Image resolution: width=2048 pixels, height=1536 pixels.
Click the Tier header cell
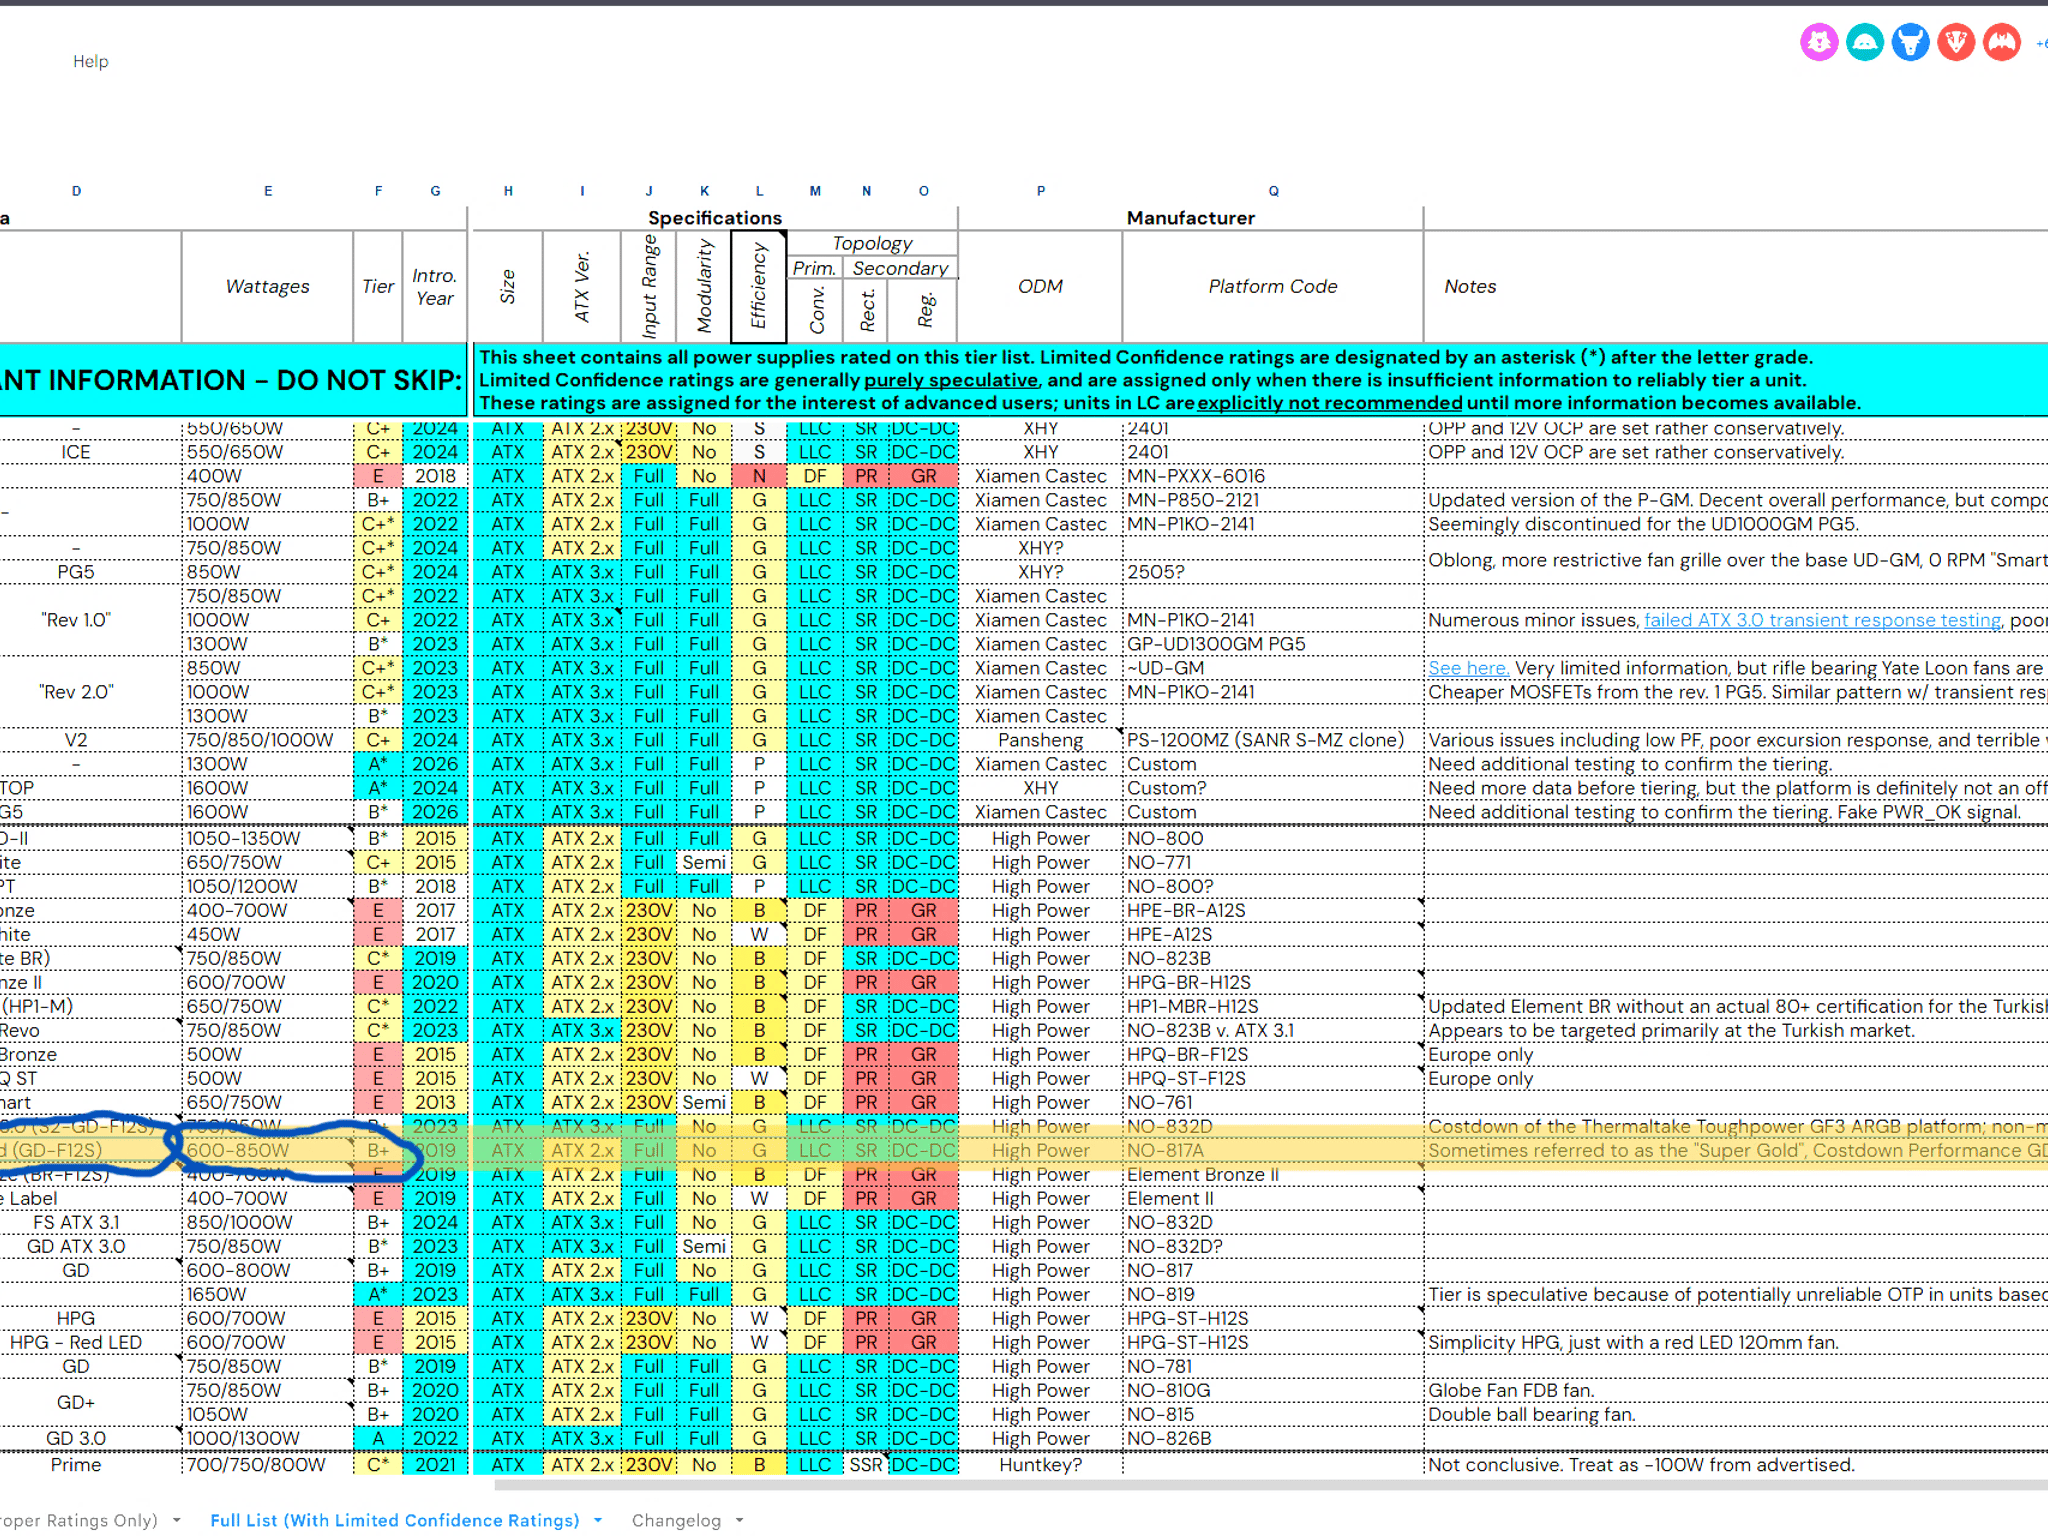378,287
